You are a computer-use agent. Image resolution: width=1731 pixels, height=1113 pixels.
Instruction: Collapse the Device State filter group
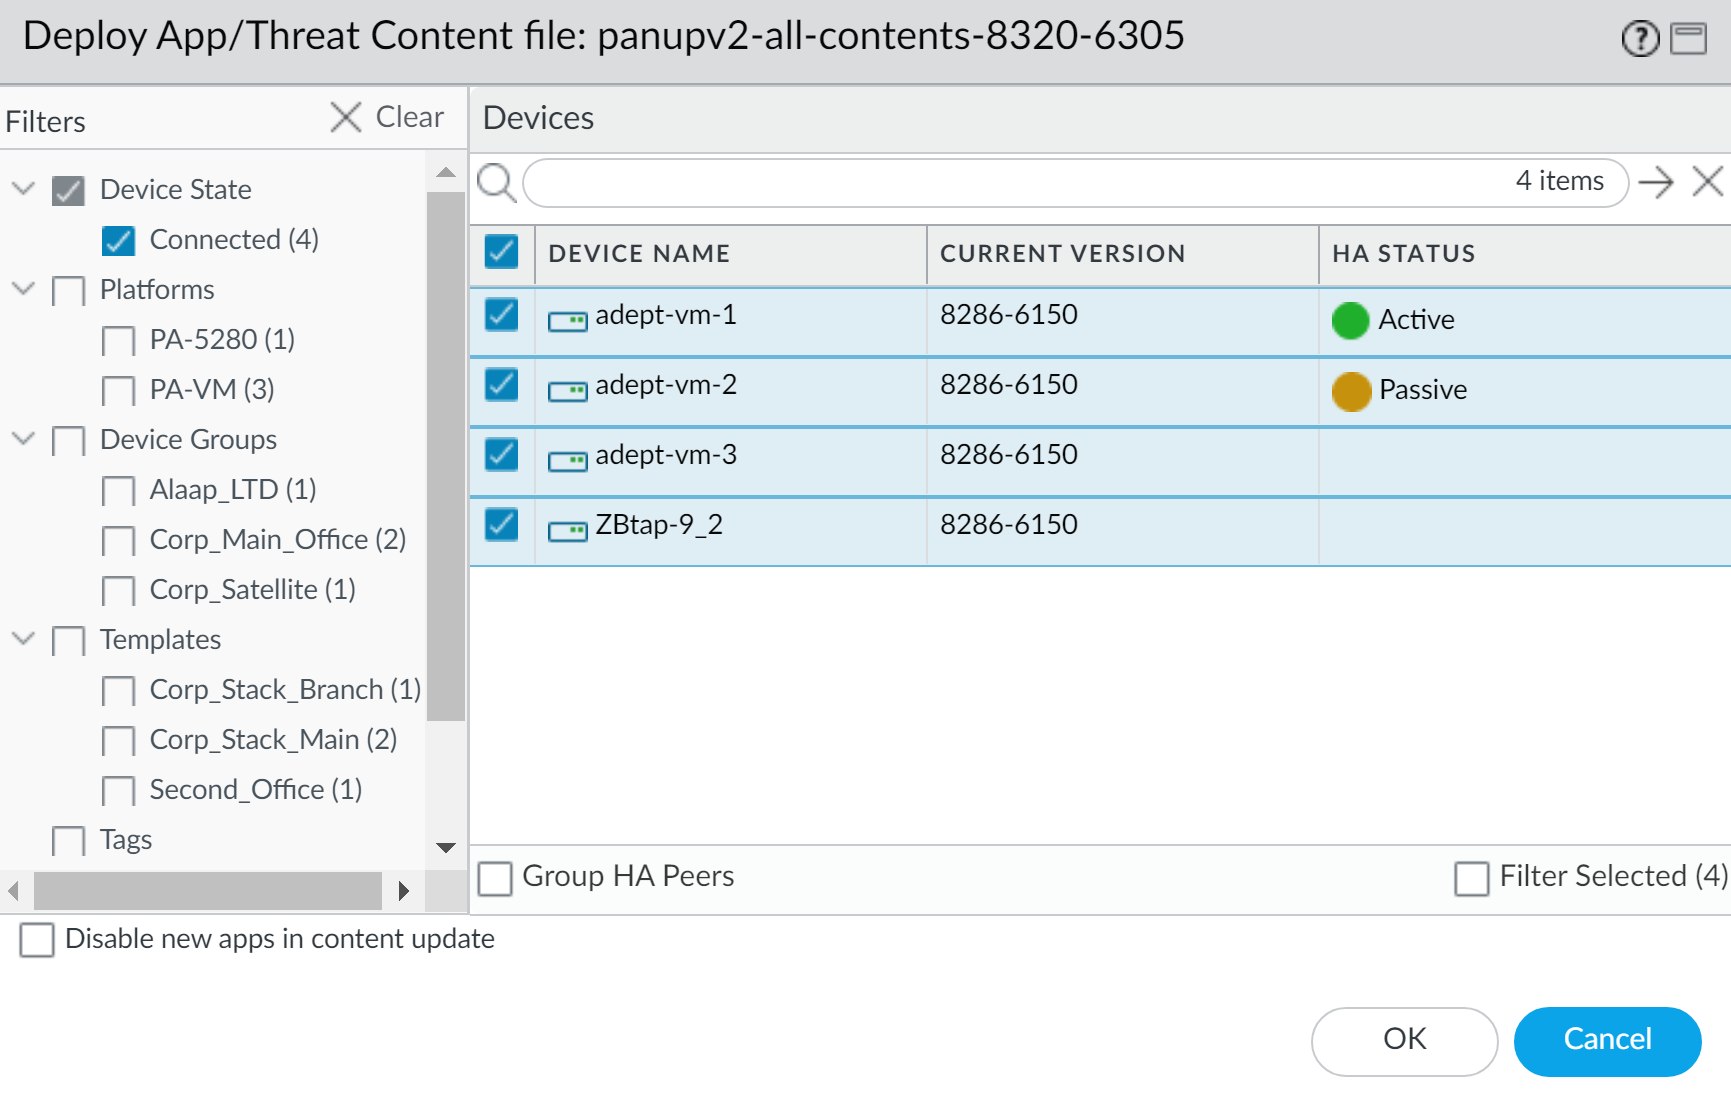click(x=24, y=189)
